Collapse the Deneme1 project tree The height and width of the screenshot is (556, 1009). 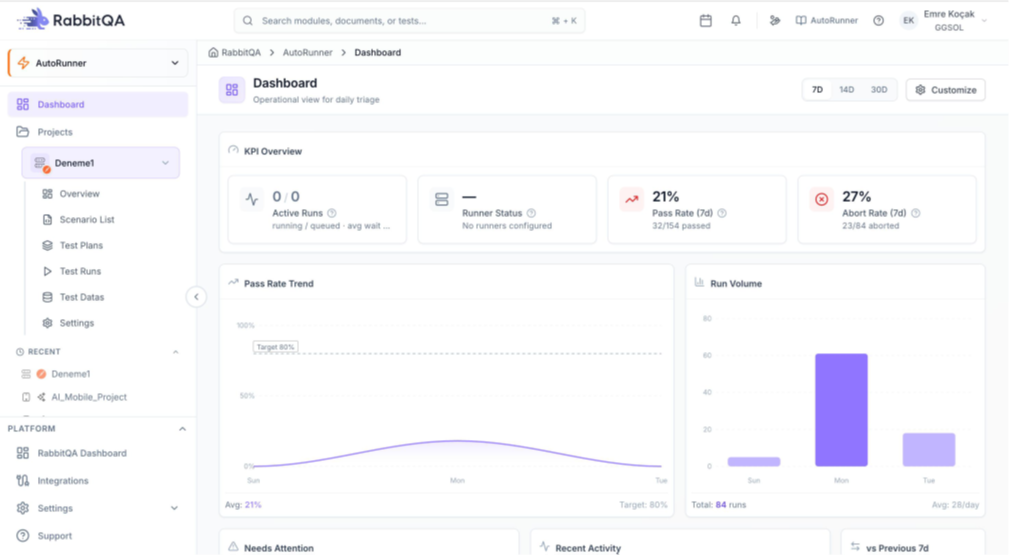point(166,163)
